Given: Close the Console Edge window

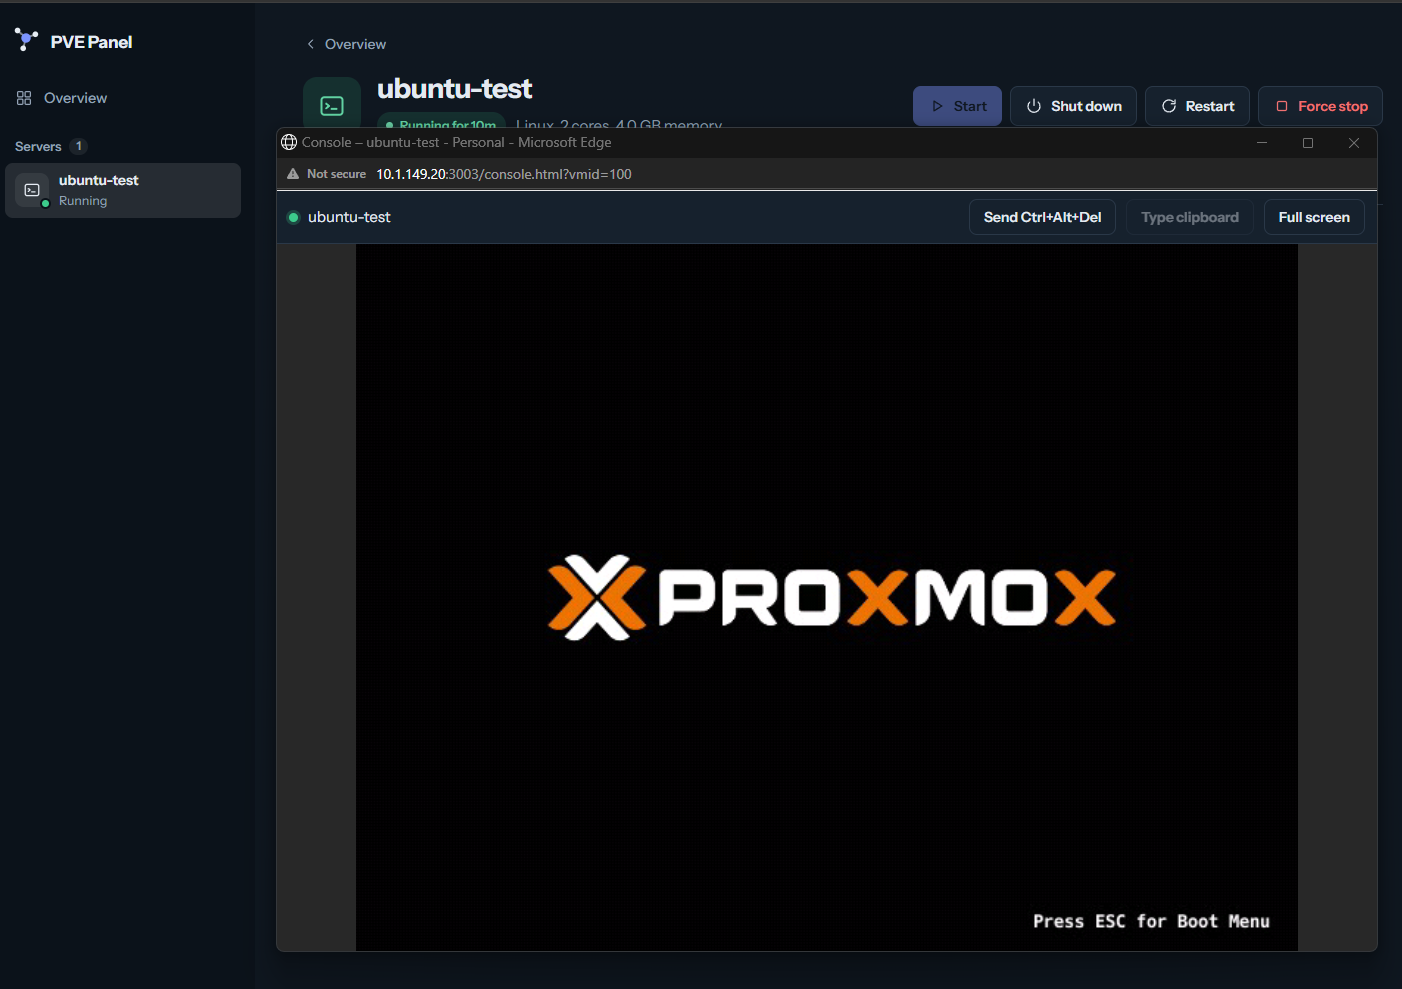Looking at the screenshot, I should [1354, 143].
